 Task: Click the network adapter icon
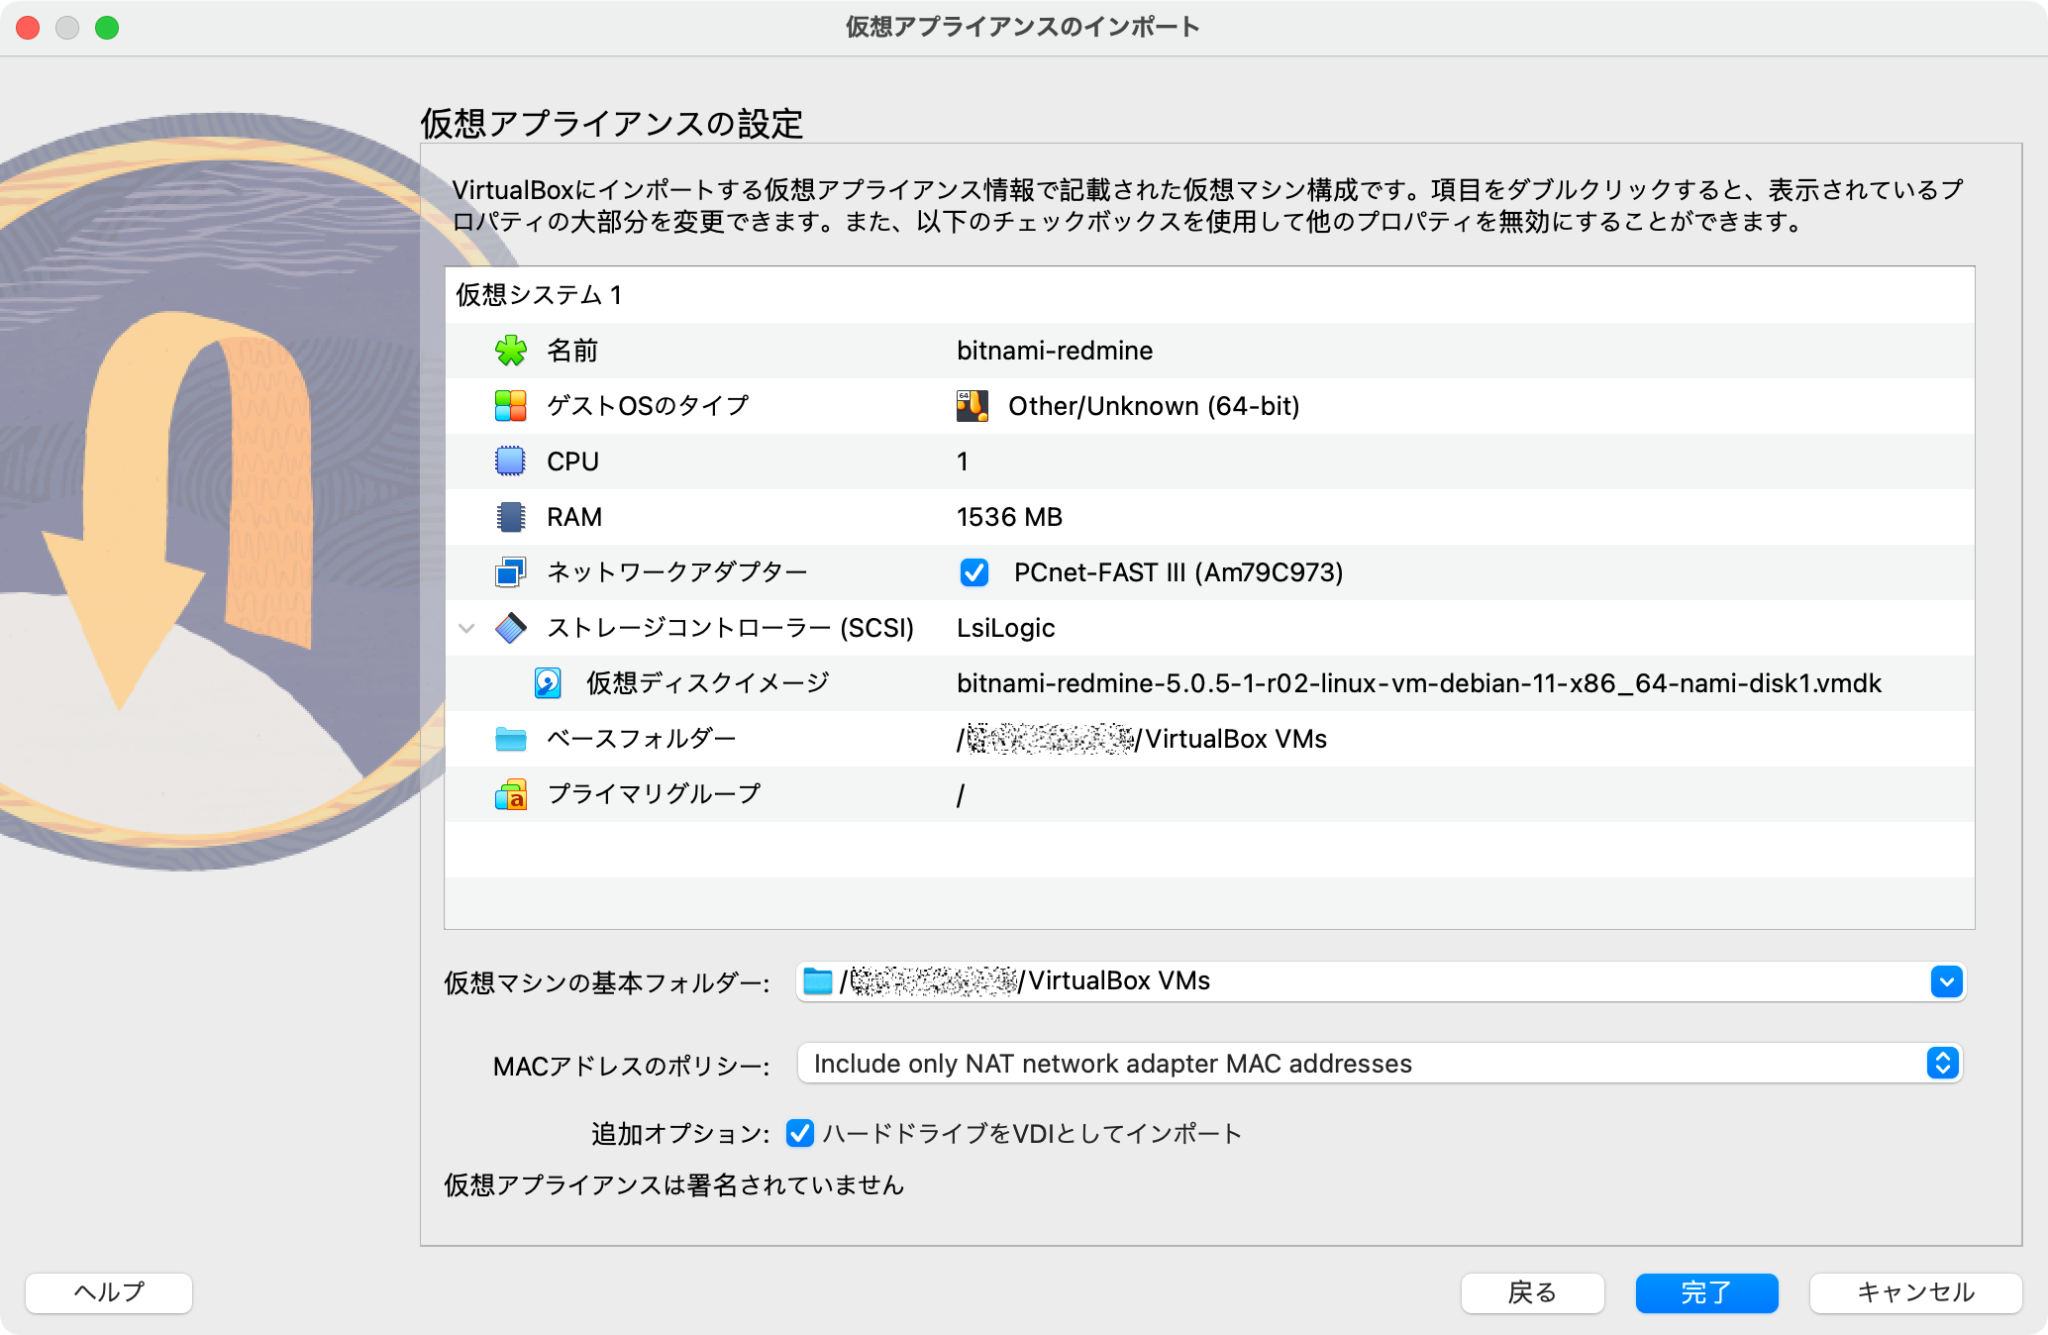coord(511,572)
